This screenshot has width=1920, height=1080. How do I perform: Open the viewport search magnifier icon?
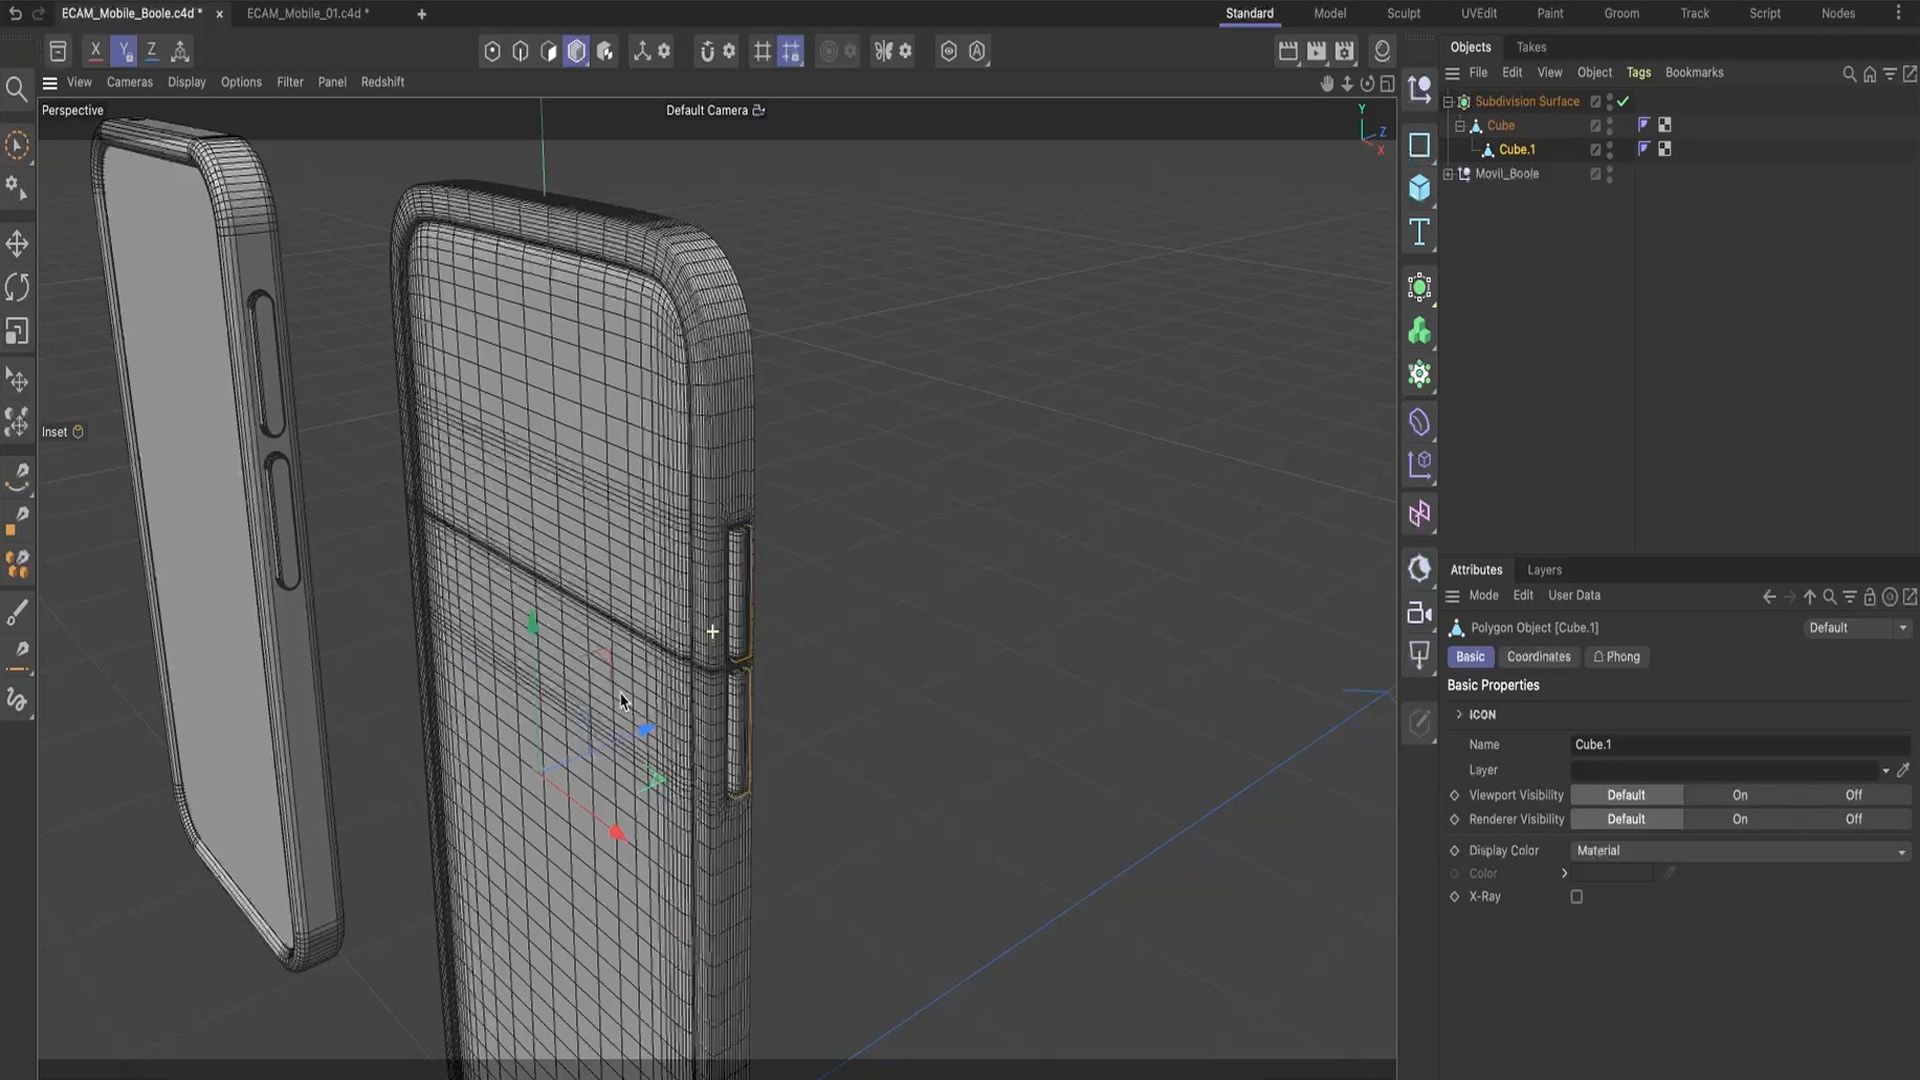point(16,90)
